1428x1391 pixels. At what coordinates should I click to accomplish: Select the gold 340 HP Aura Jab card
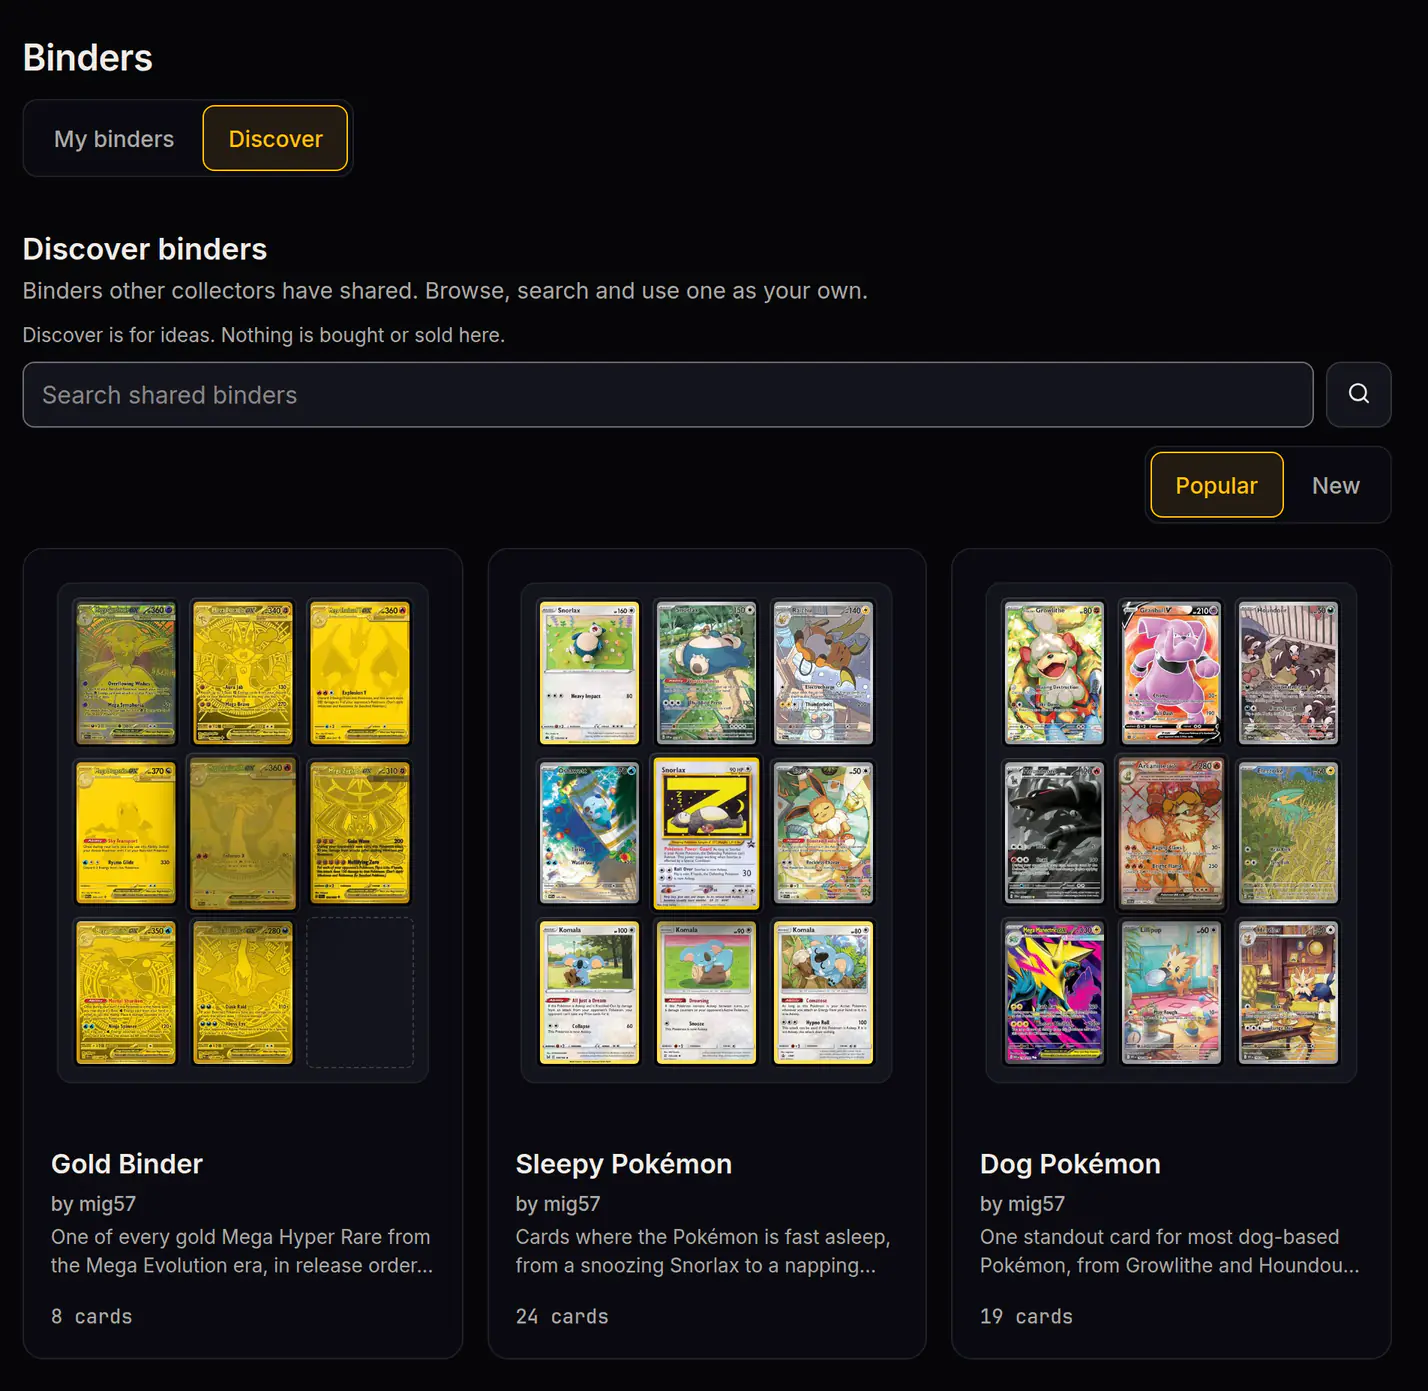243,673
